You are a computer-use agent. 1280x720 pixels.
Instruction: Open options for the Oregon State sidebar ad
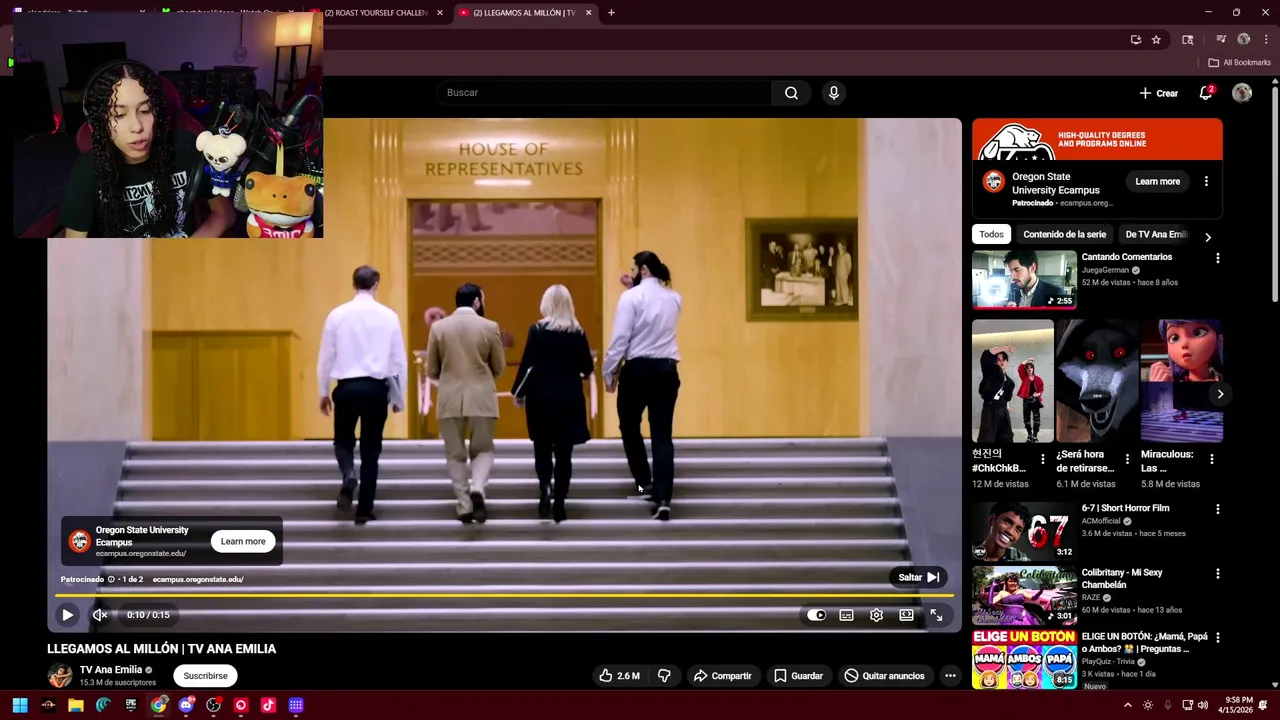[x=1206, y=181]
